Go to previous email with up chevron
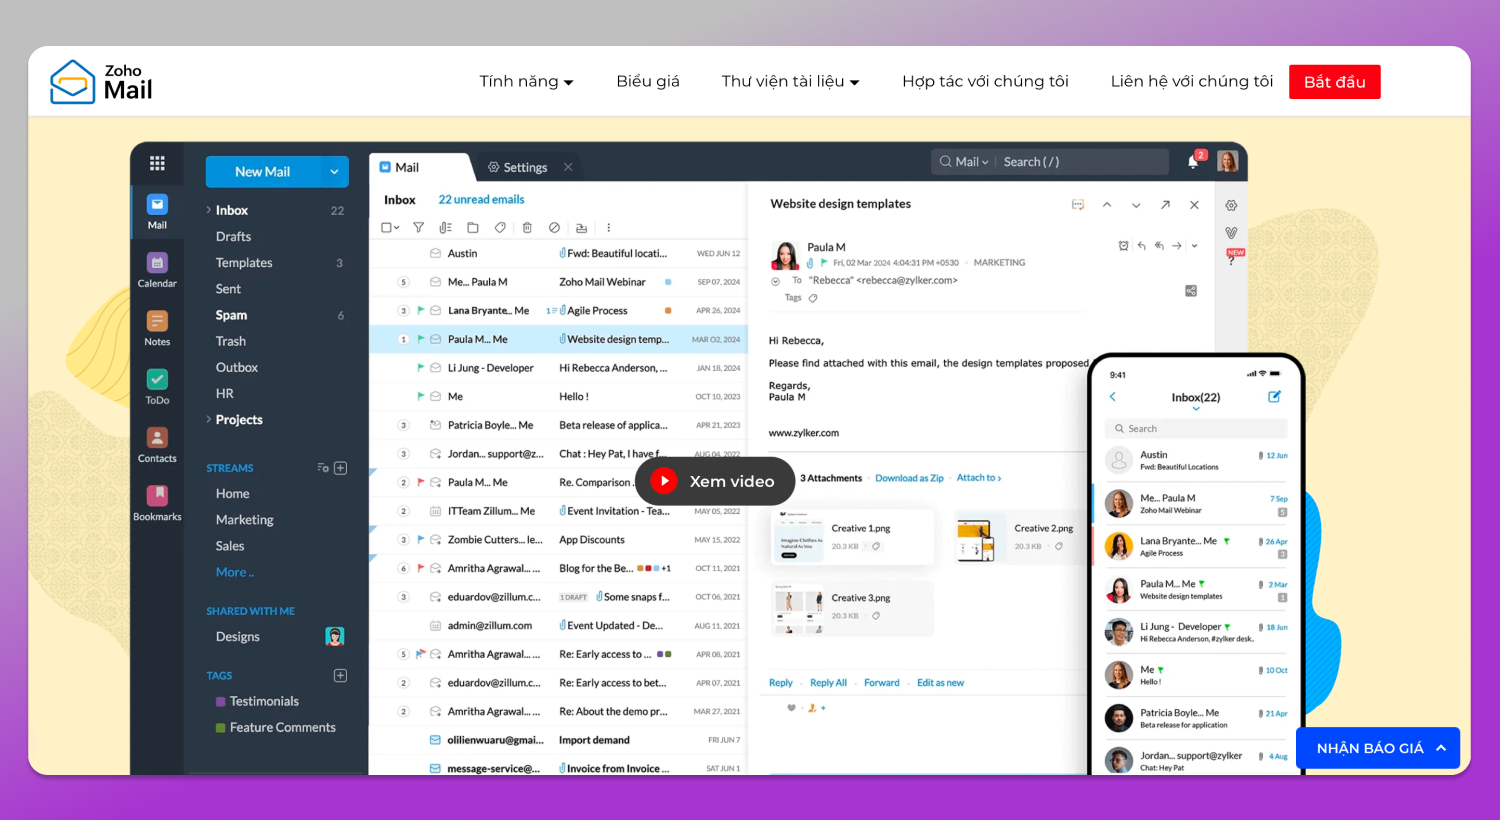 [1107, 205]
